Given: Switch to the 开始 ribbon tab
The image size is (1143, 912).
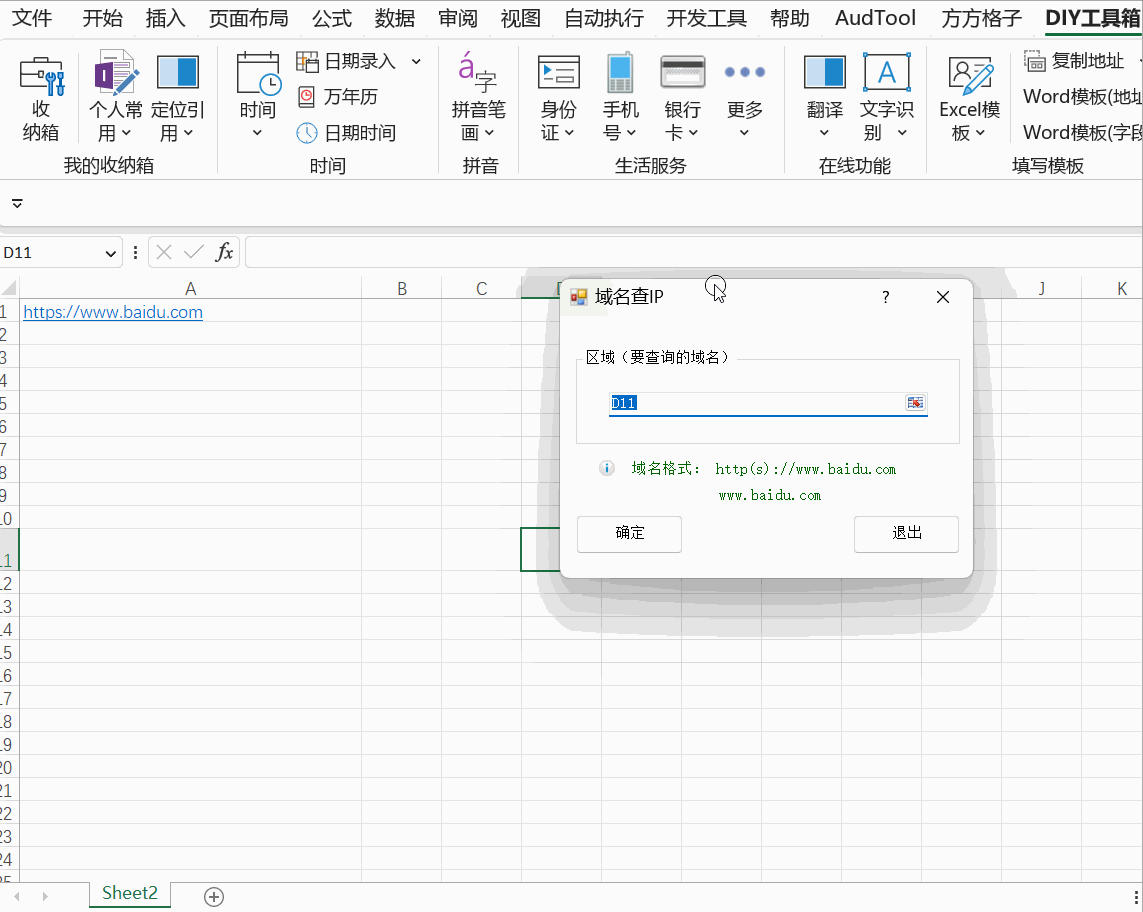Looking at the screenshot, I should pyautogui.click(x=102, y=18).
